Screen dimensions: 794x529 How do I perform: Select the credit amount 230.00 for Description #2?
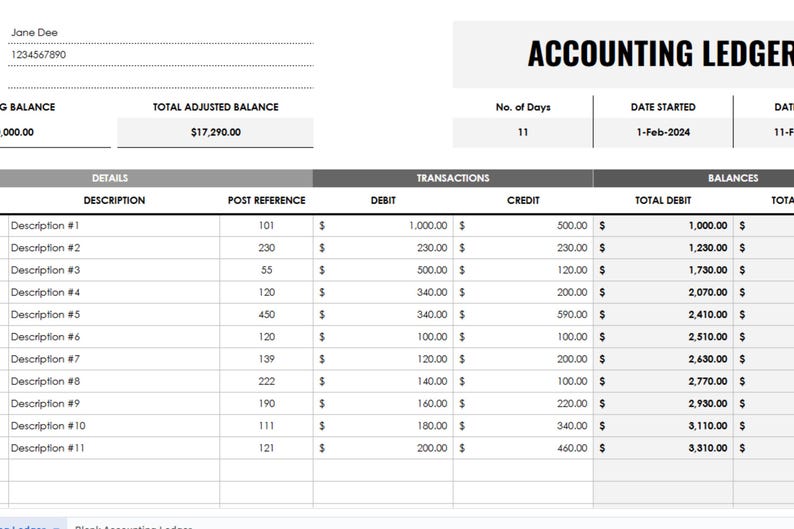tap(523, 248)
